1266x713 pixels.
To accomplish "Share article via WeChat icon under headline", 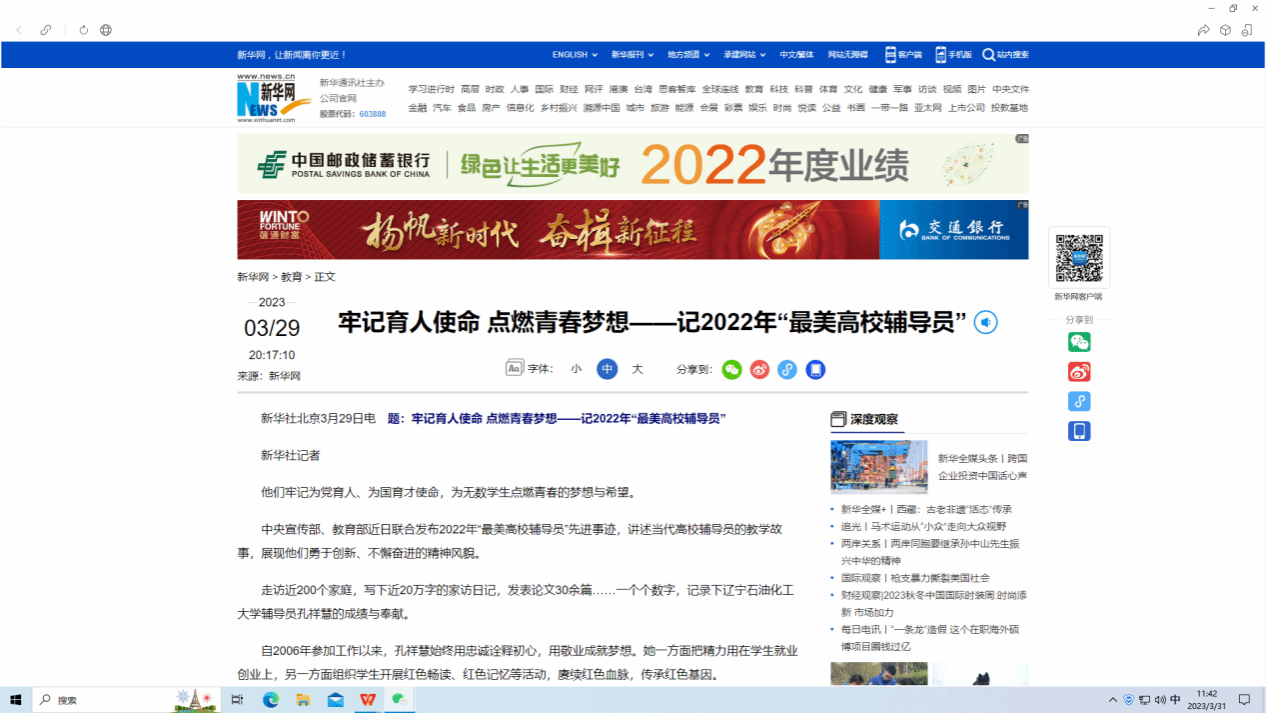I will tap(732, 369).
